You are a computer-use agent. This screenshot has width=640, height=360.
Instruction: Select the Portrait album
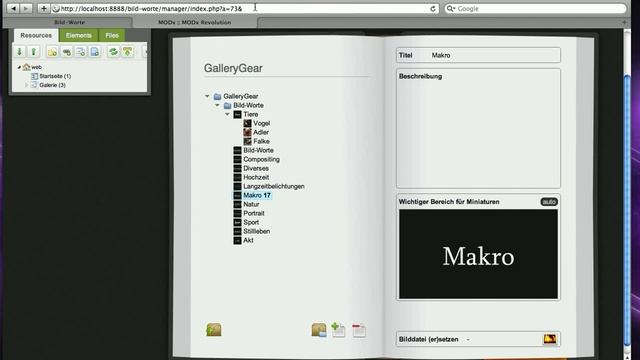tap(254, 213)
